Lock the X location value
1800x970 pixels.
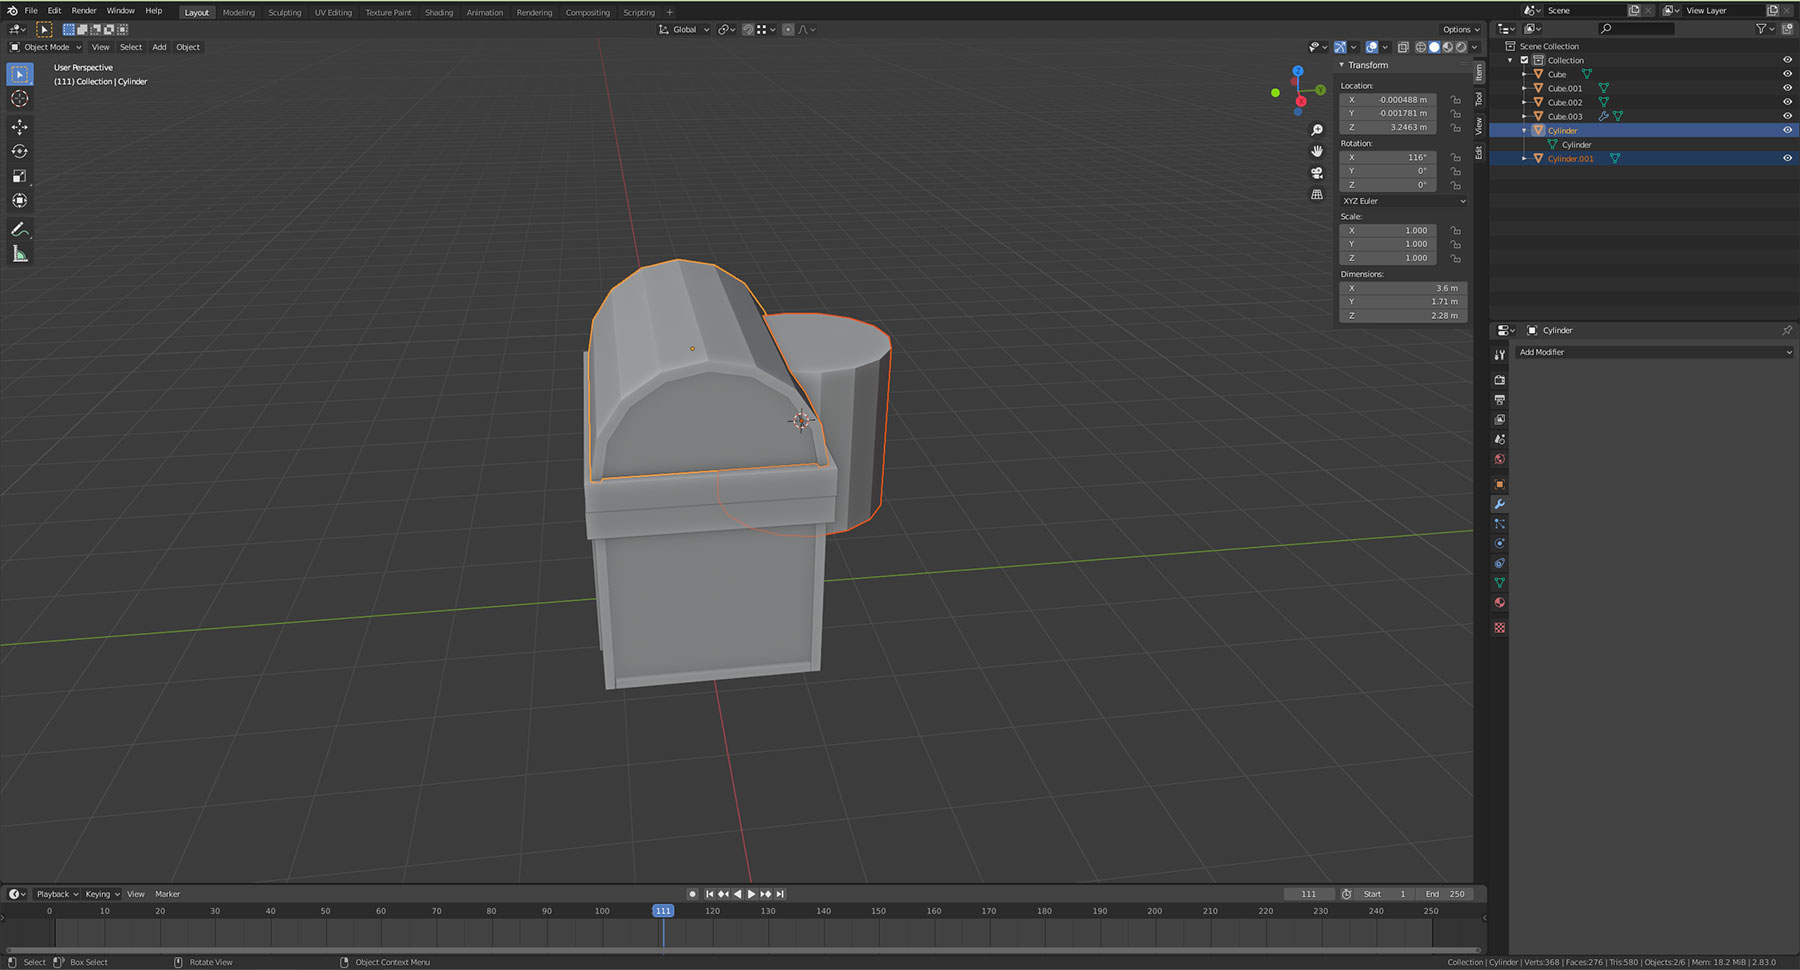pyautogui.click(x=1455, y=100)
